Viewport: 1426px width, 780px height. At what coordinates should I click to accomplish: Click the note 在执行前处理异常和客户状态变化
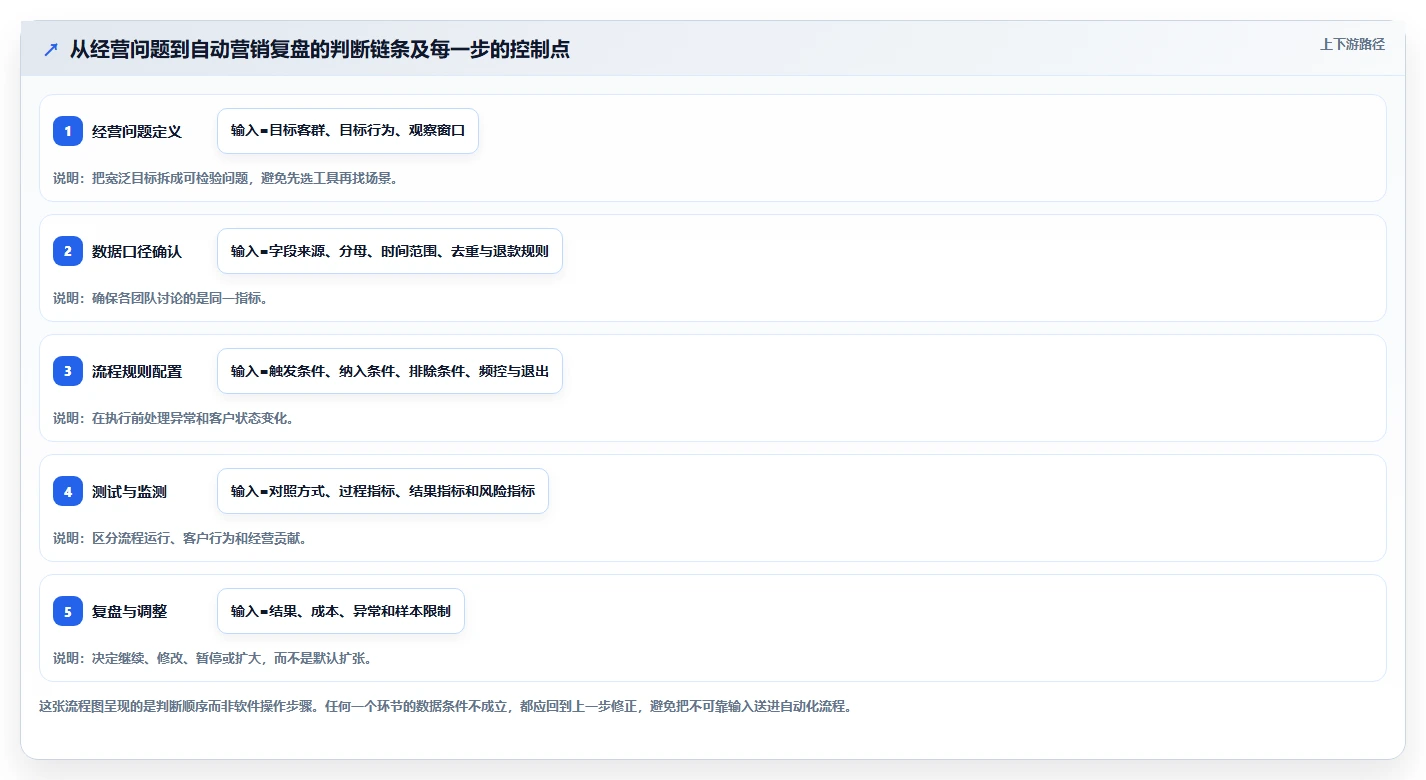(174, 418)
